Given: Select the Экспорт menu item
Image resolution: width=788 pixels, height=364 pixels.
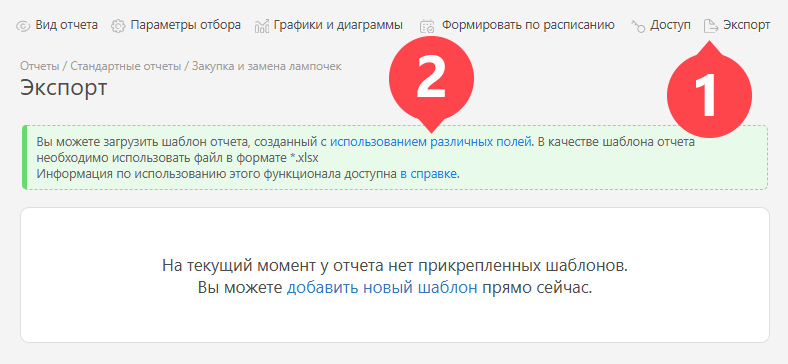Looking at the screenshot, I should pyautogui.click(x=746, y=25).
